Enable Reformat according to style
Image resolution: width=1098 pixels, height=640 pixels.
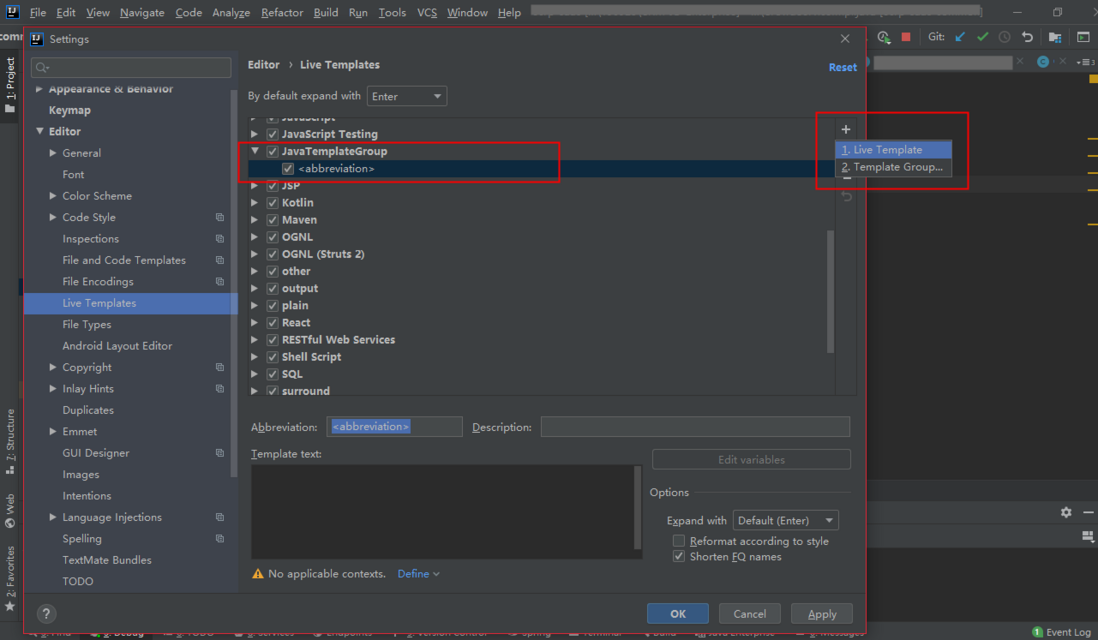pyautogui.click(x=679, y=541)
